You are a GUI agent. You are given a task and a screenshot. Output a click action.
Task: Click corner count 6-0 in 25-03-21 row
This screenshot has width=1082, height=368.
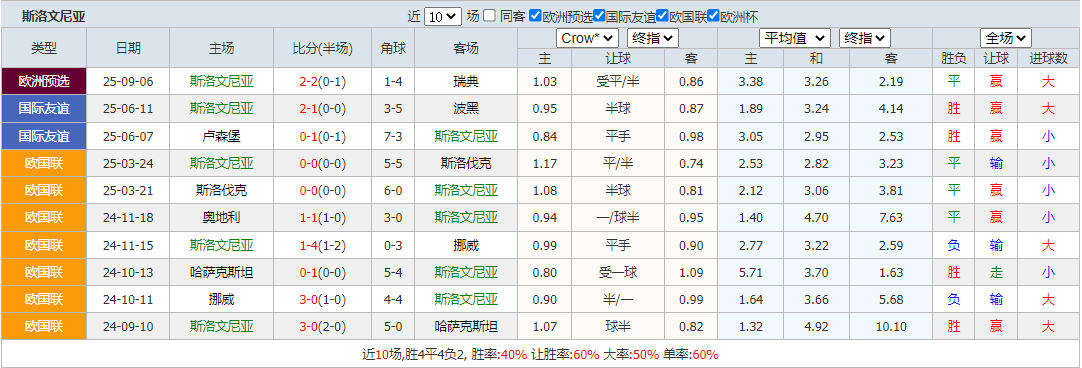pyautogui.click(x=393, y=191)
